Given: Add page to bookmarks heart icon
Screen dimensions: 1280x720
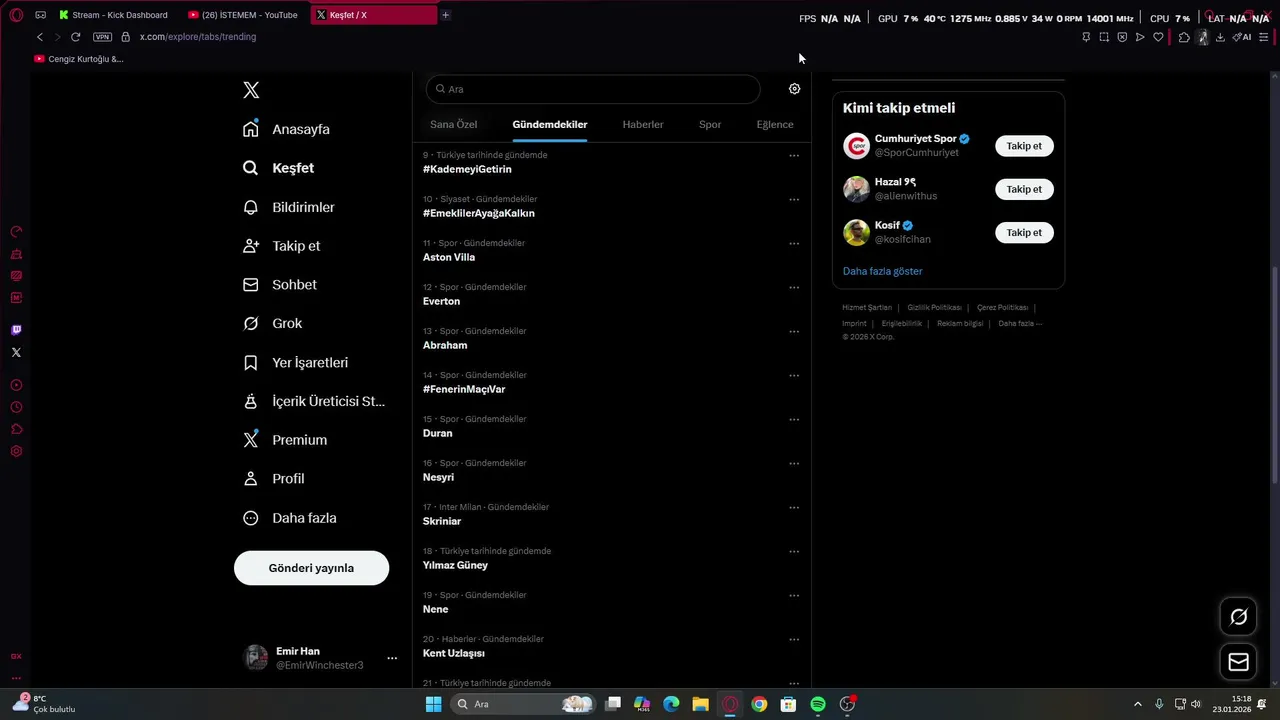Looking at the screenshot, I should 1158,37.
